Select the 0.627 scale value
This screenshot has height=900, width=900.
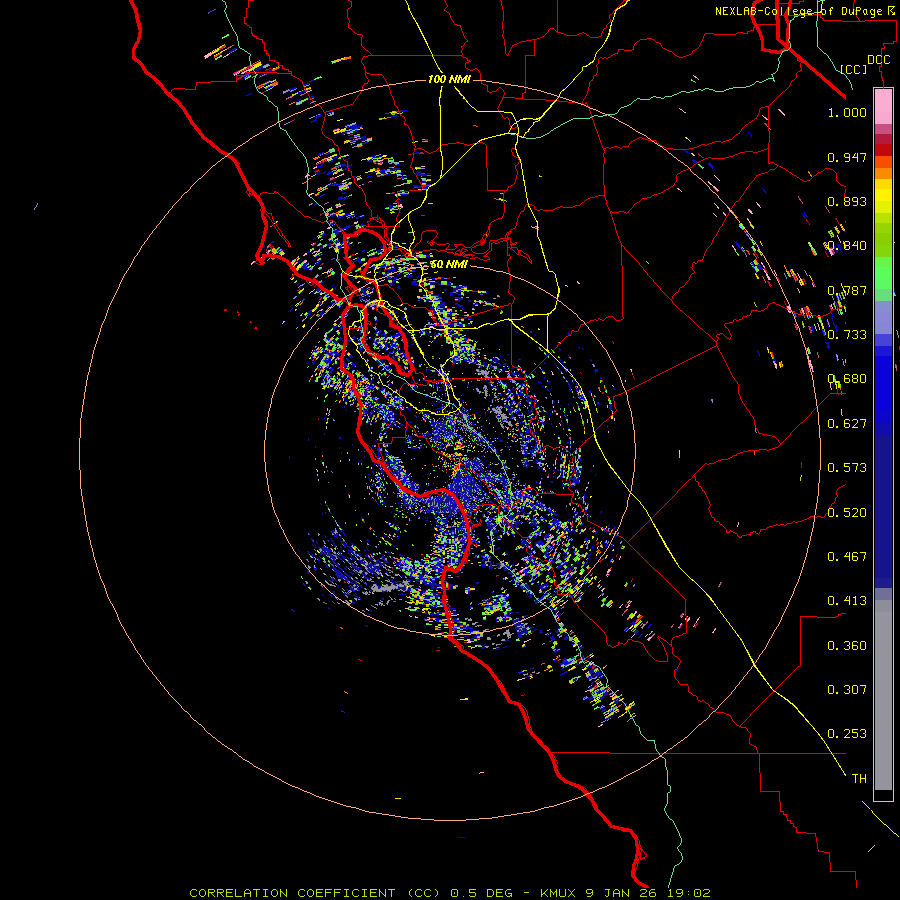tap(847, 424)
